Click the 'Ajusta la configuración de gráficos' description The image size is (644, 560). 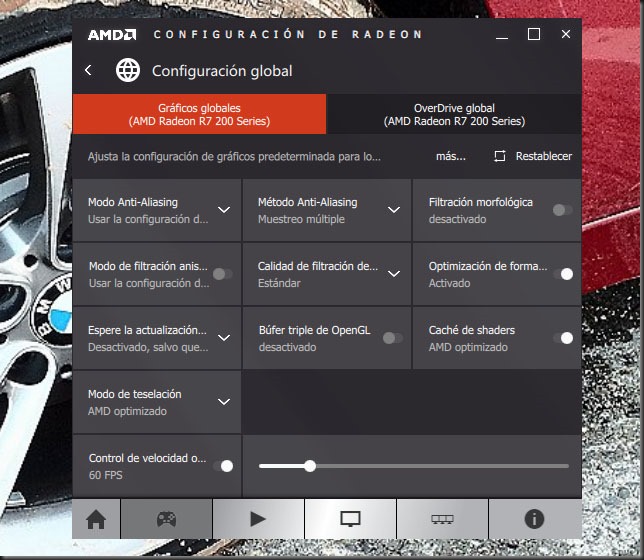point(234,157)
